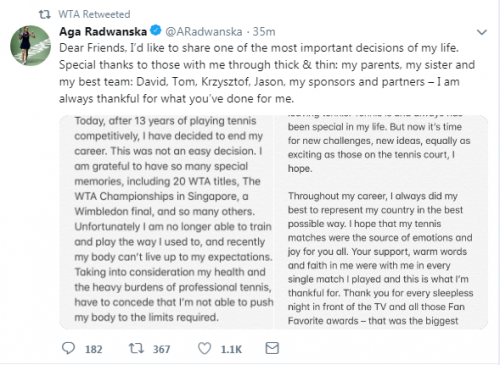Viewport: 500px width, 365px height.
Task: Like the tweet with the heart icon
Action: (x=204, y=349)
